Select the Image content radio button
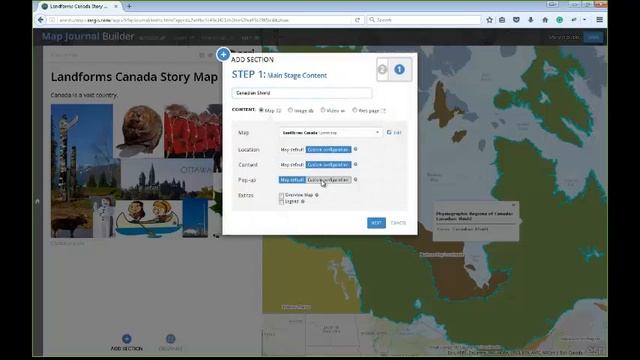The height and width of the screenshot is (360, 640). (290, 110)
